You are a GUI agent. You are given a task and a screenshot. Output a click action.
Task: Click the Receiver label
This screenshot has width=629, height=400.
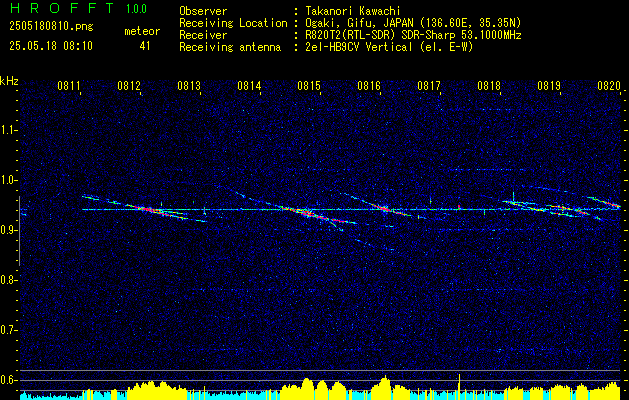pyautogui.click(x=203, y=35)
